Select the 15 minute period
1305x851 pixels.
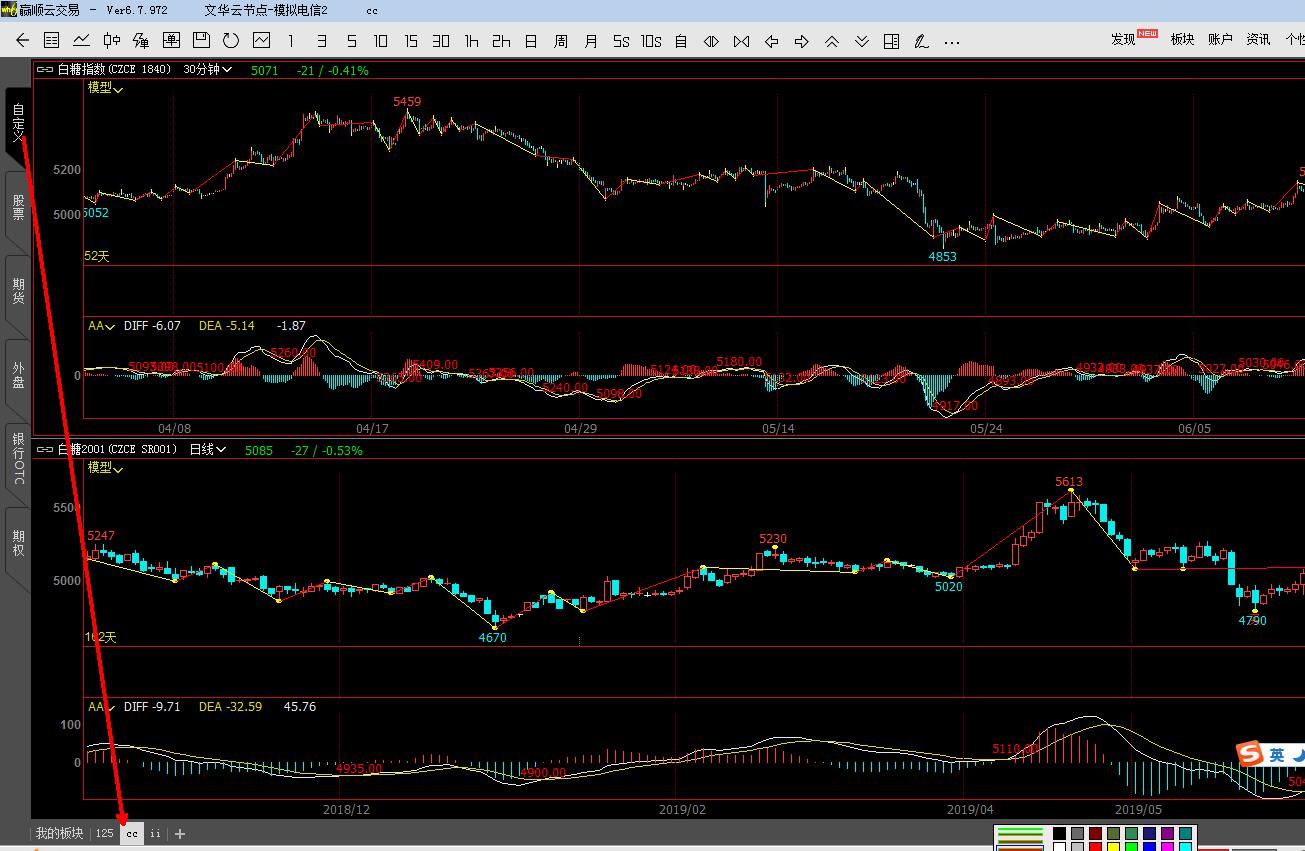point(411,41)
